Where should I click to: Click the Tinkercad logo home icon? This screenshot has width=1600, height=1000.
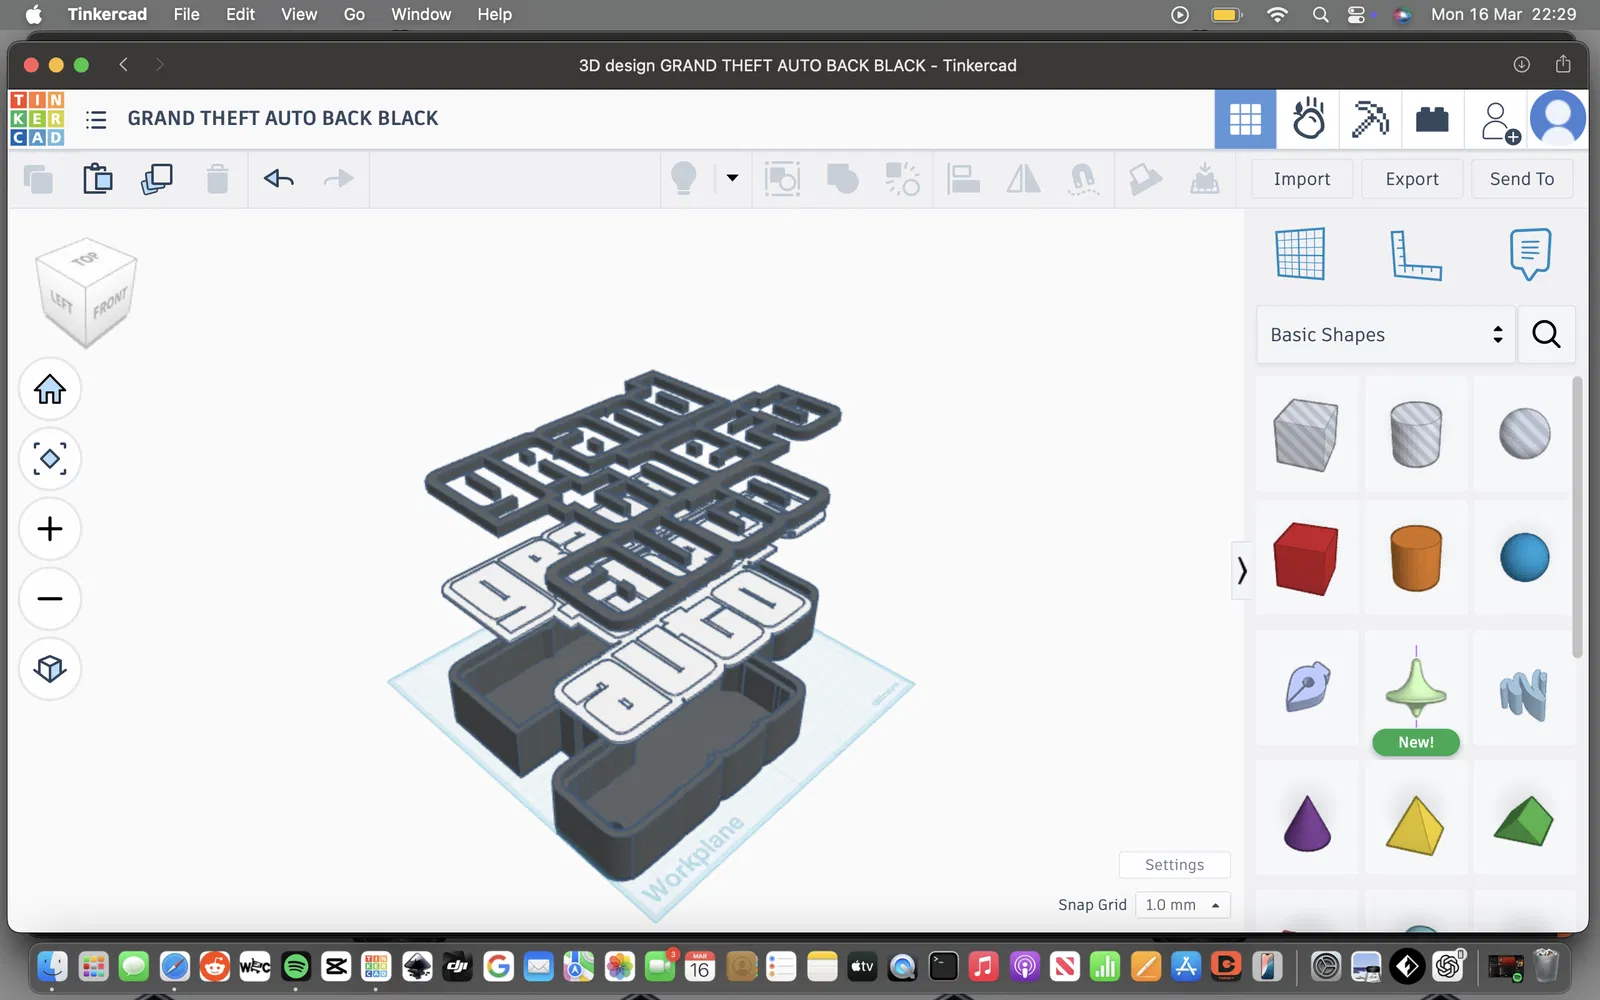pos(37,118)
